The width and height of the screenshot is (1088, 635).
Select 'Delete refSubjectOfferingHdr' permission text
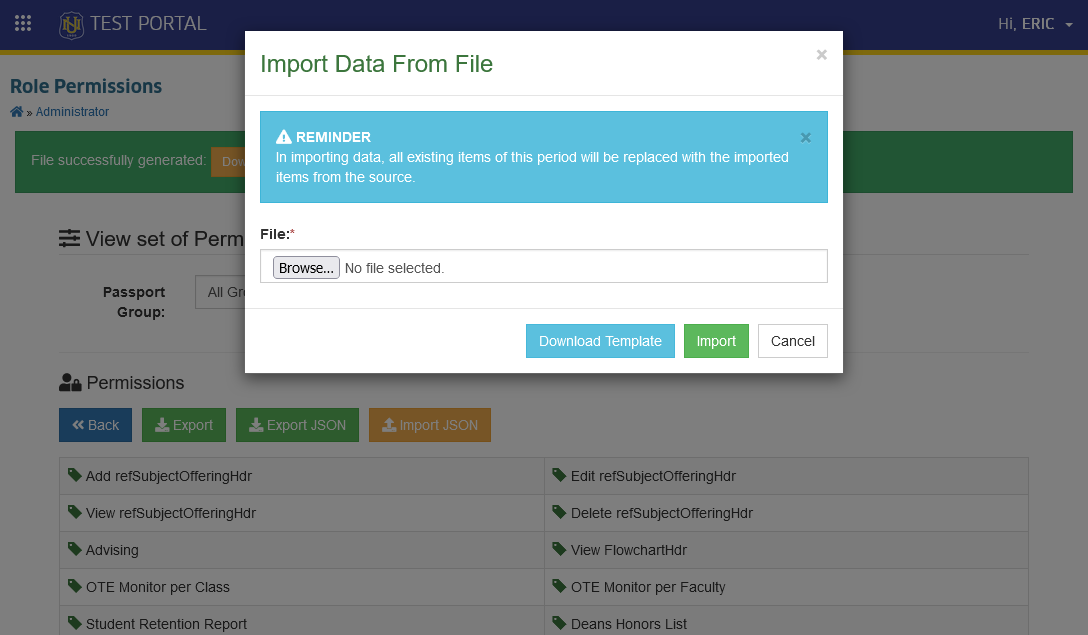[661, 514]
